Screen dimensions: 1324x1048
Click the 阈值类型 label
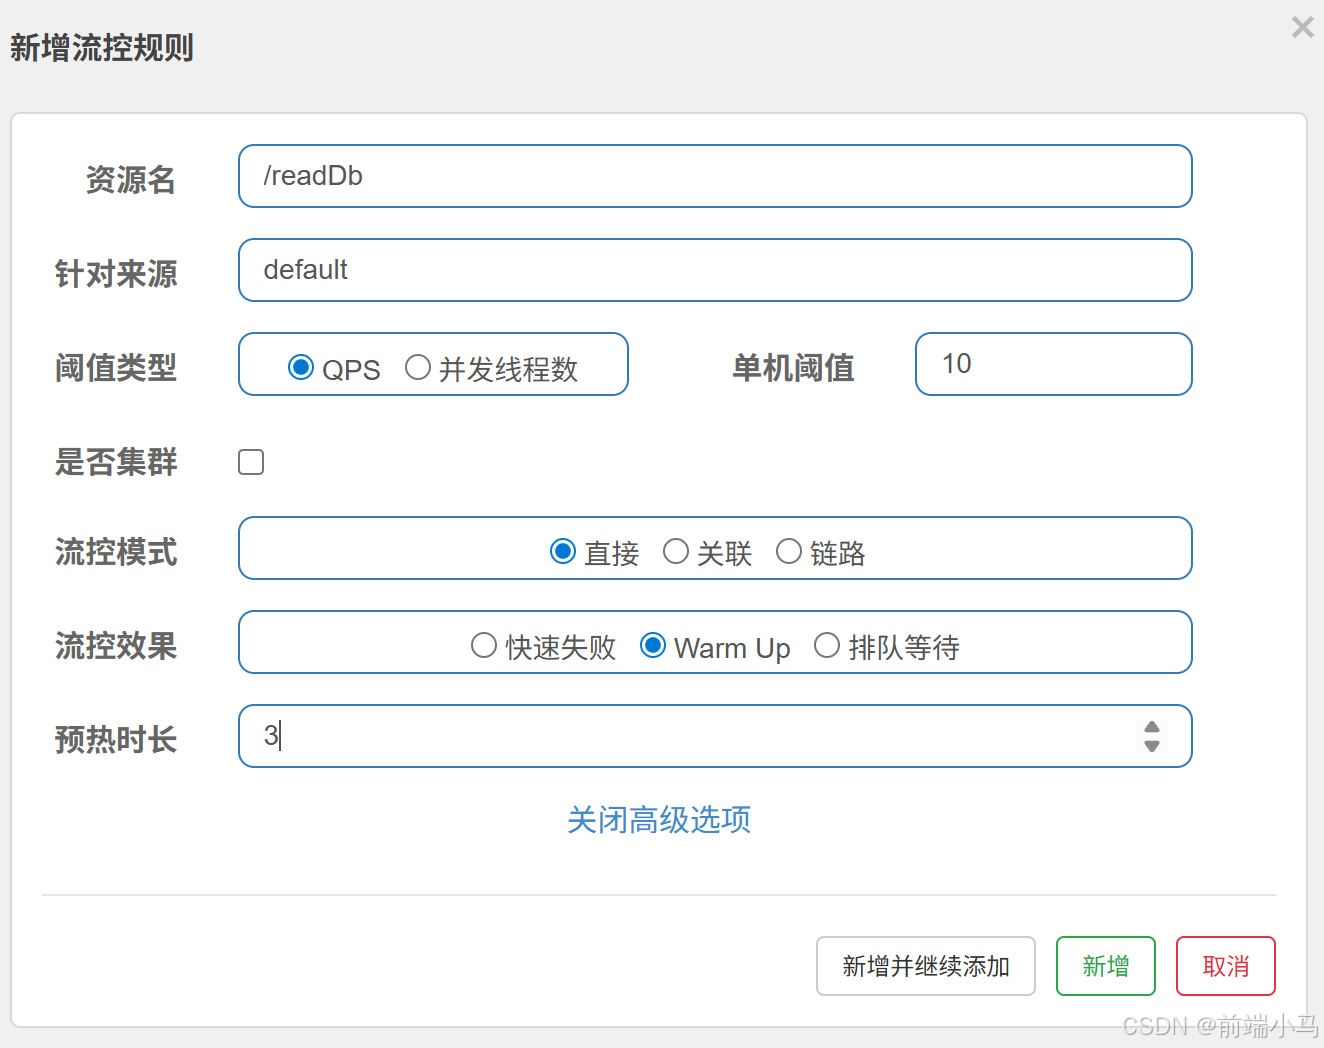pos(116,368)
